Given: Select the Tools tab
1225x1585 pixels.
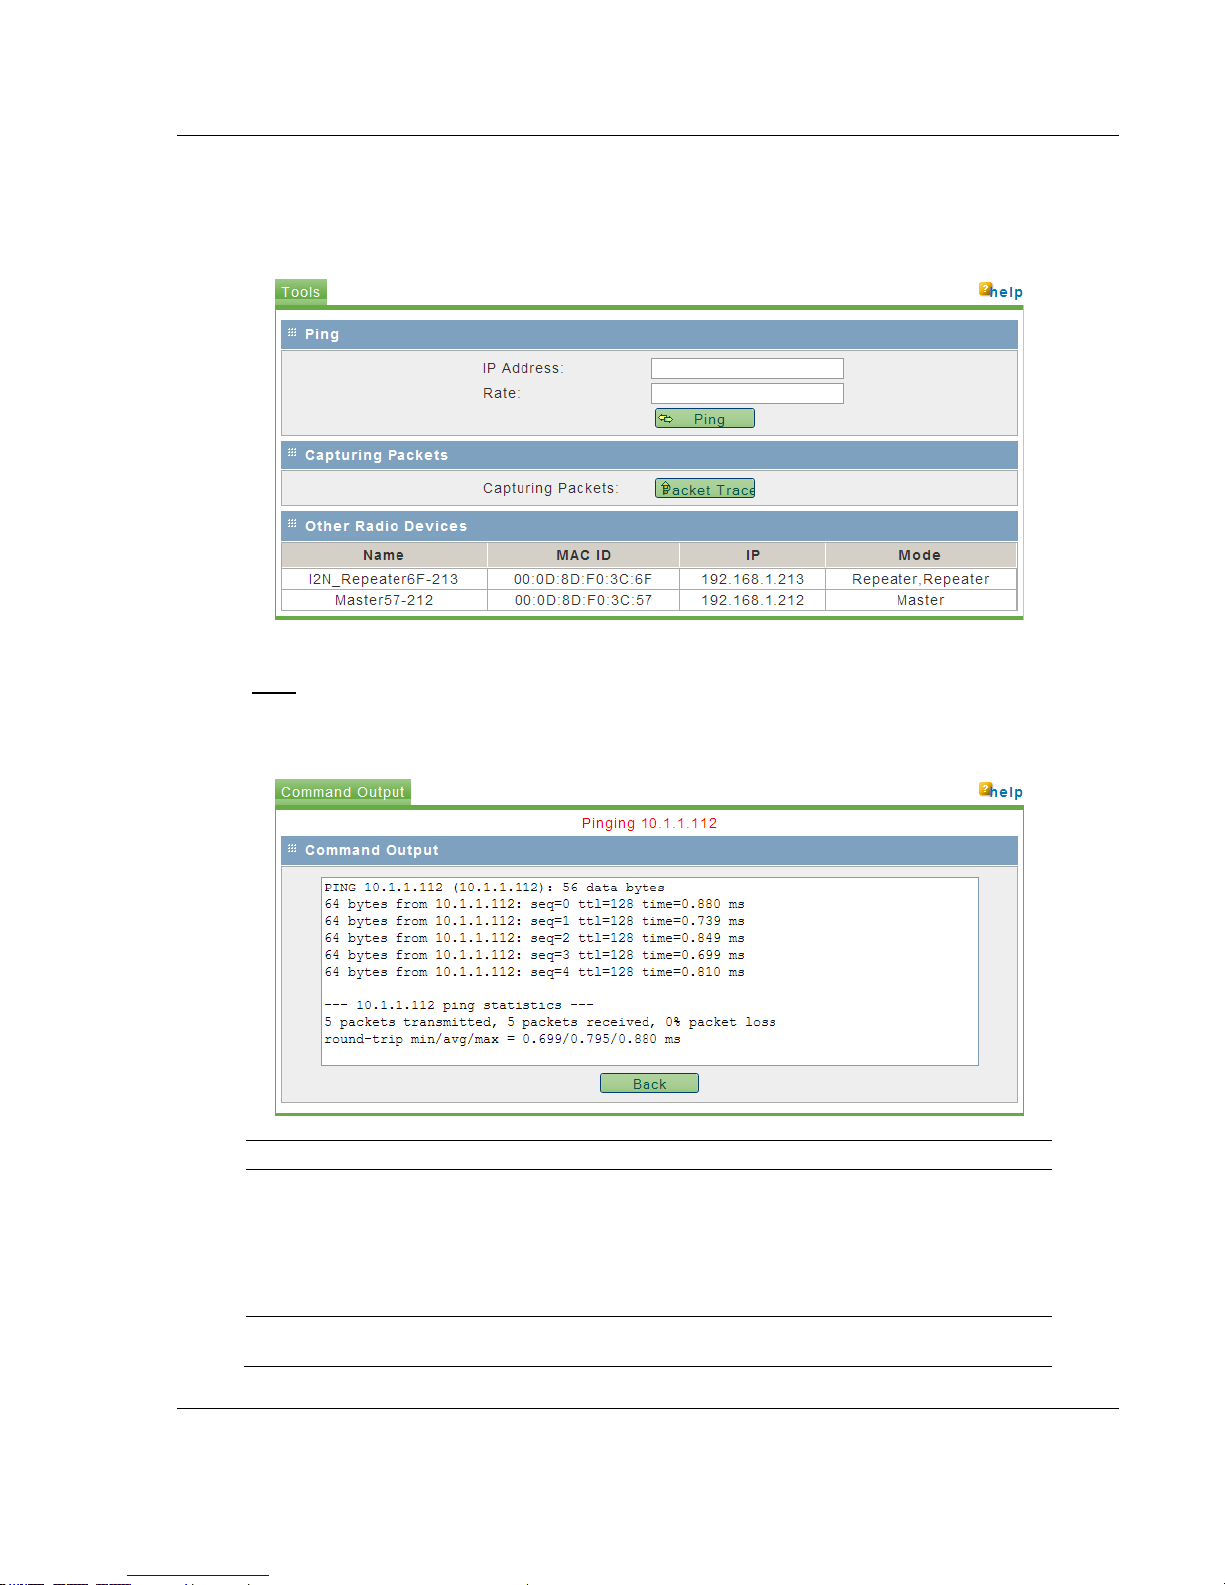Looking at the screenshot, I should pyautogui.click(x=301, y=292).
